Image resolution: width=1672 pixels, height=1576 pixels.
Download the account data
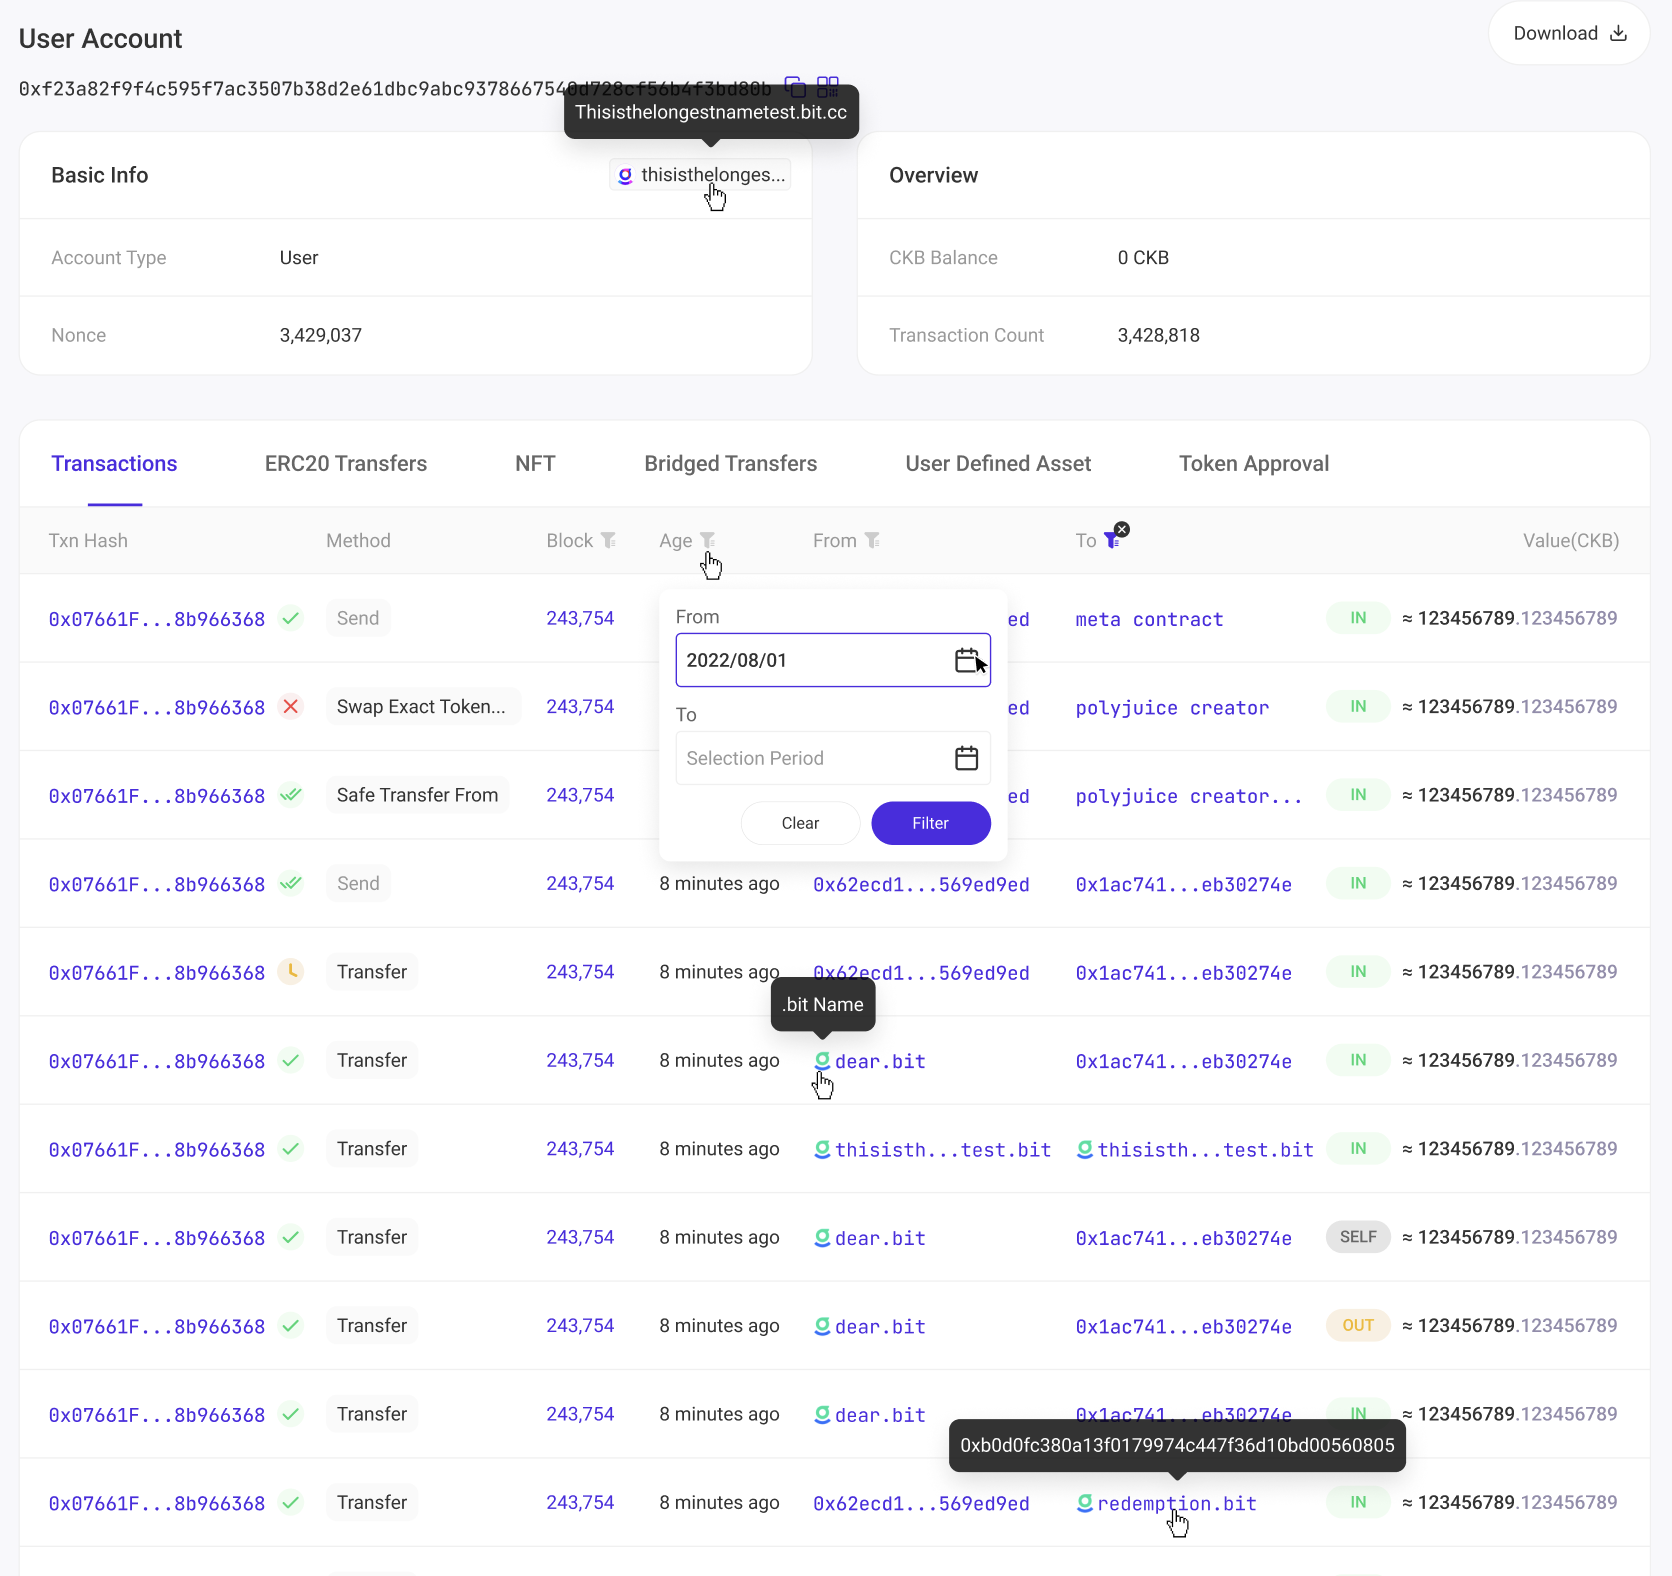point(1567,32)
